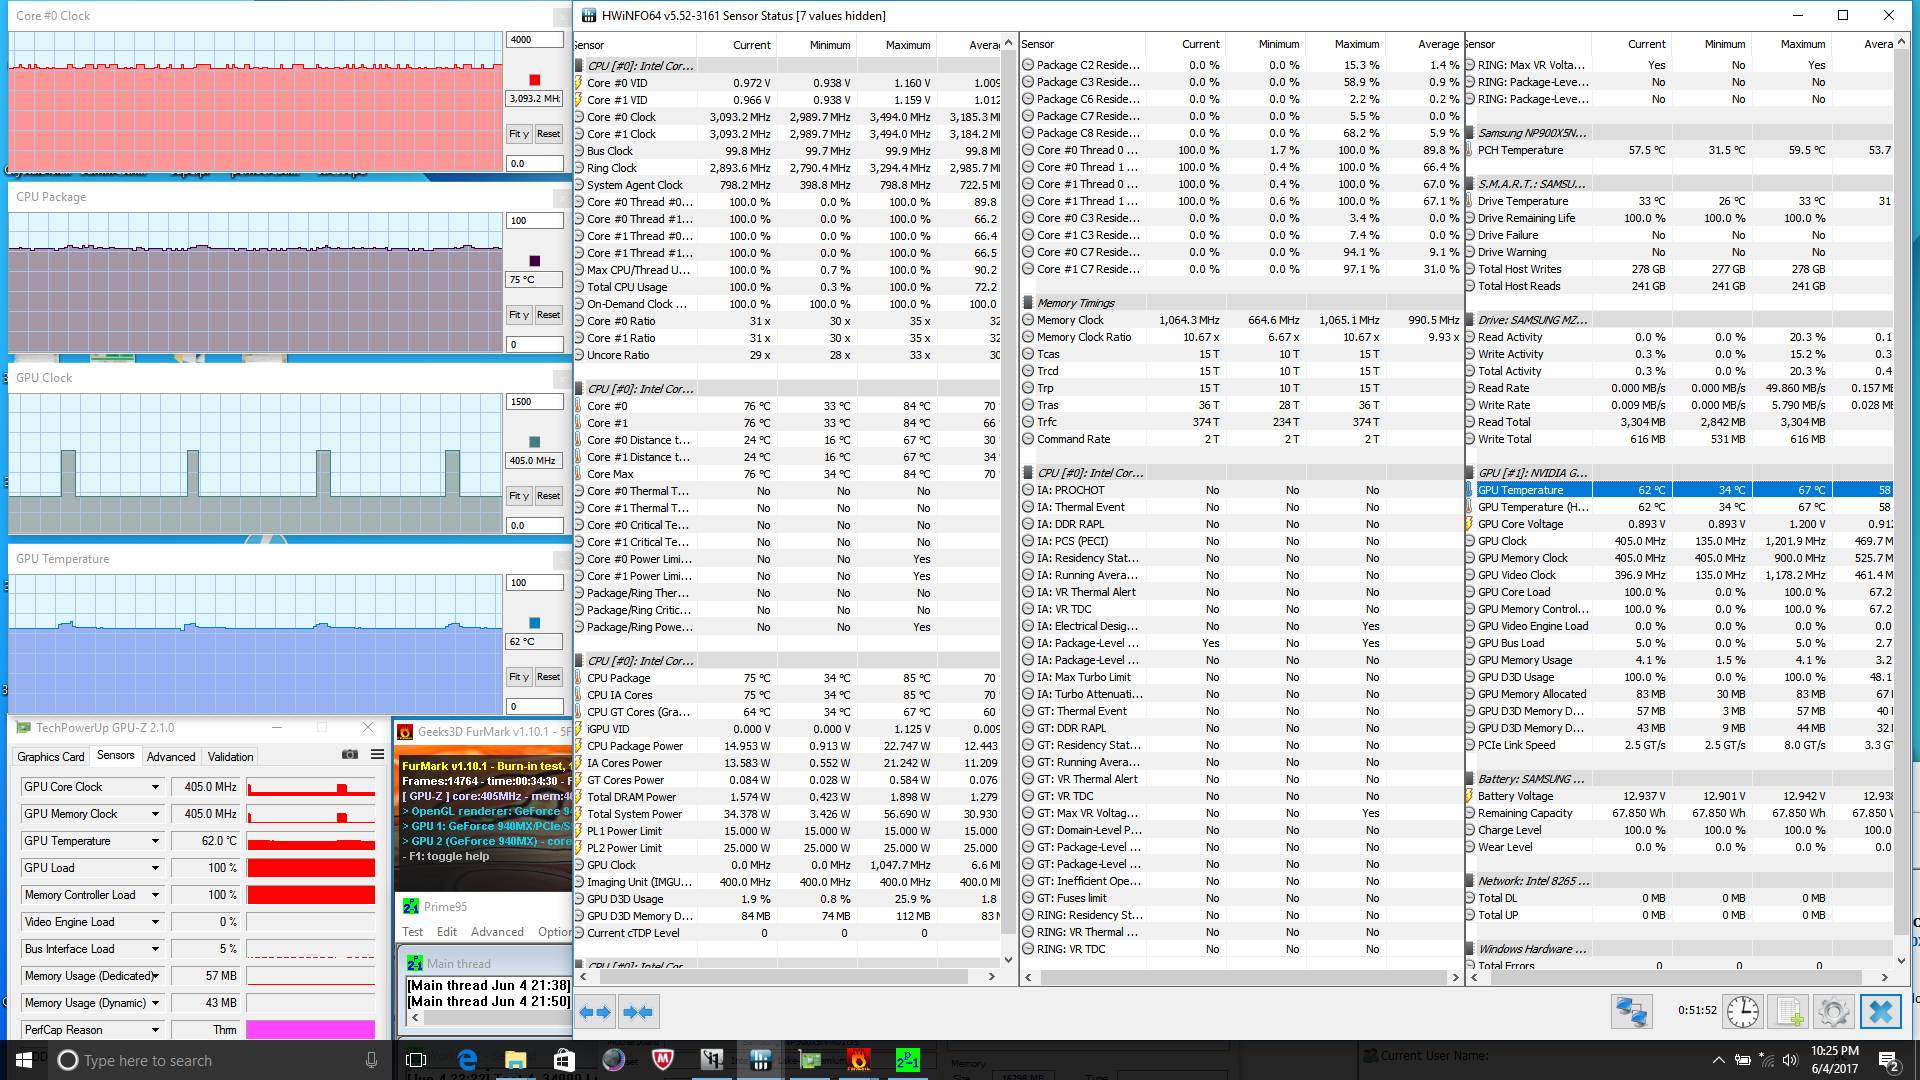The height and width of the screenshot is (1080, 1920).
Task: Click red color swatch in Core #0 Clock graph
Action: [x=535, y=80]
